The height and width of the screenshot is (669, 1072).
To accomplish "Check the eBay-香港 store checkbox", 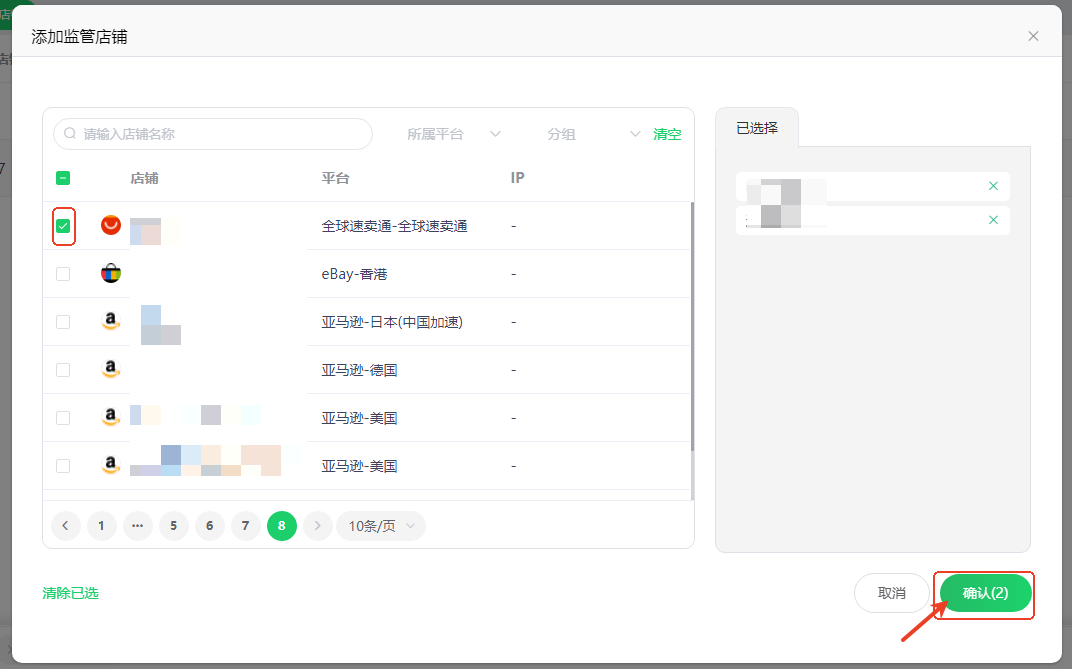I will tap(63, 274).
